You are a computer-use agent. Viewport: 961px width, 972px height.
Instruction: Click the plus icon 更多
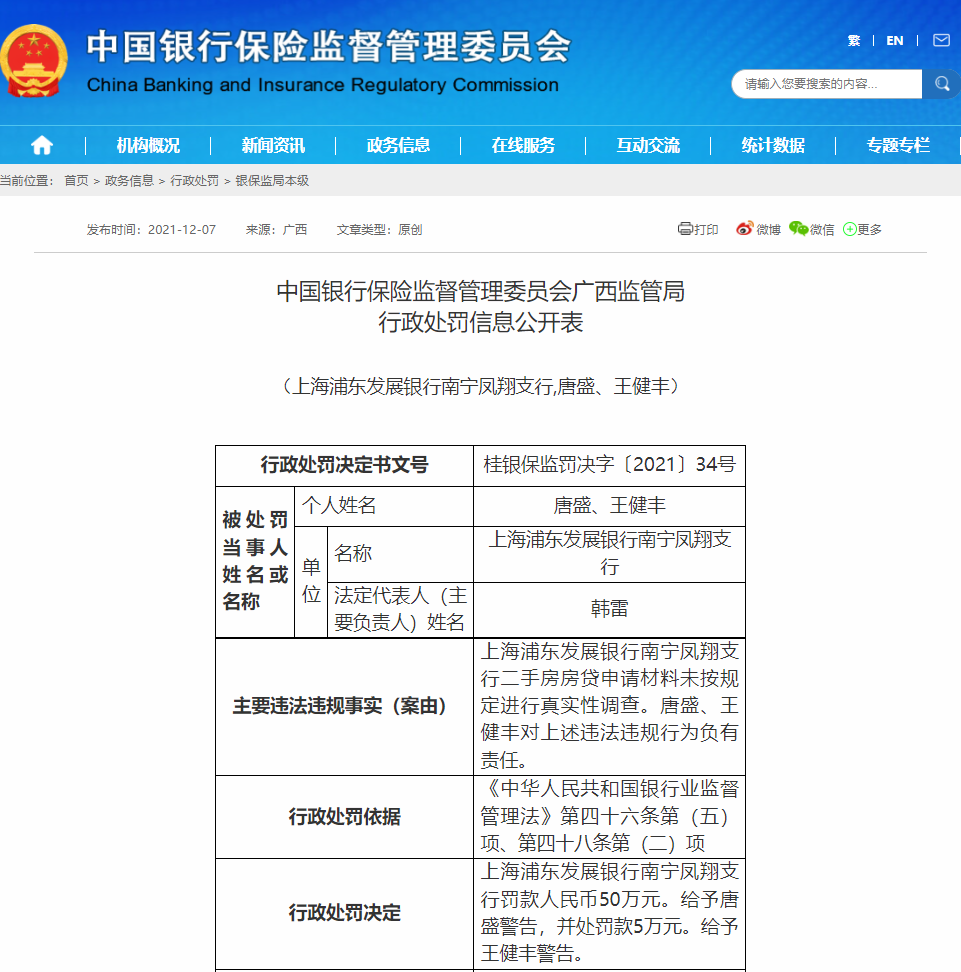coord(849,229)
